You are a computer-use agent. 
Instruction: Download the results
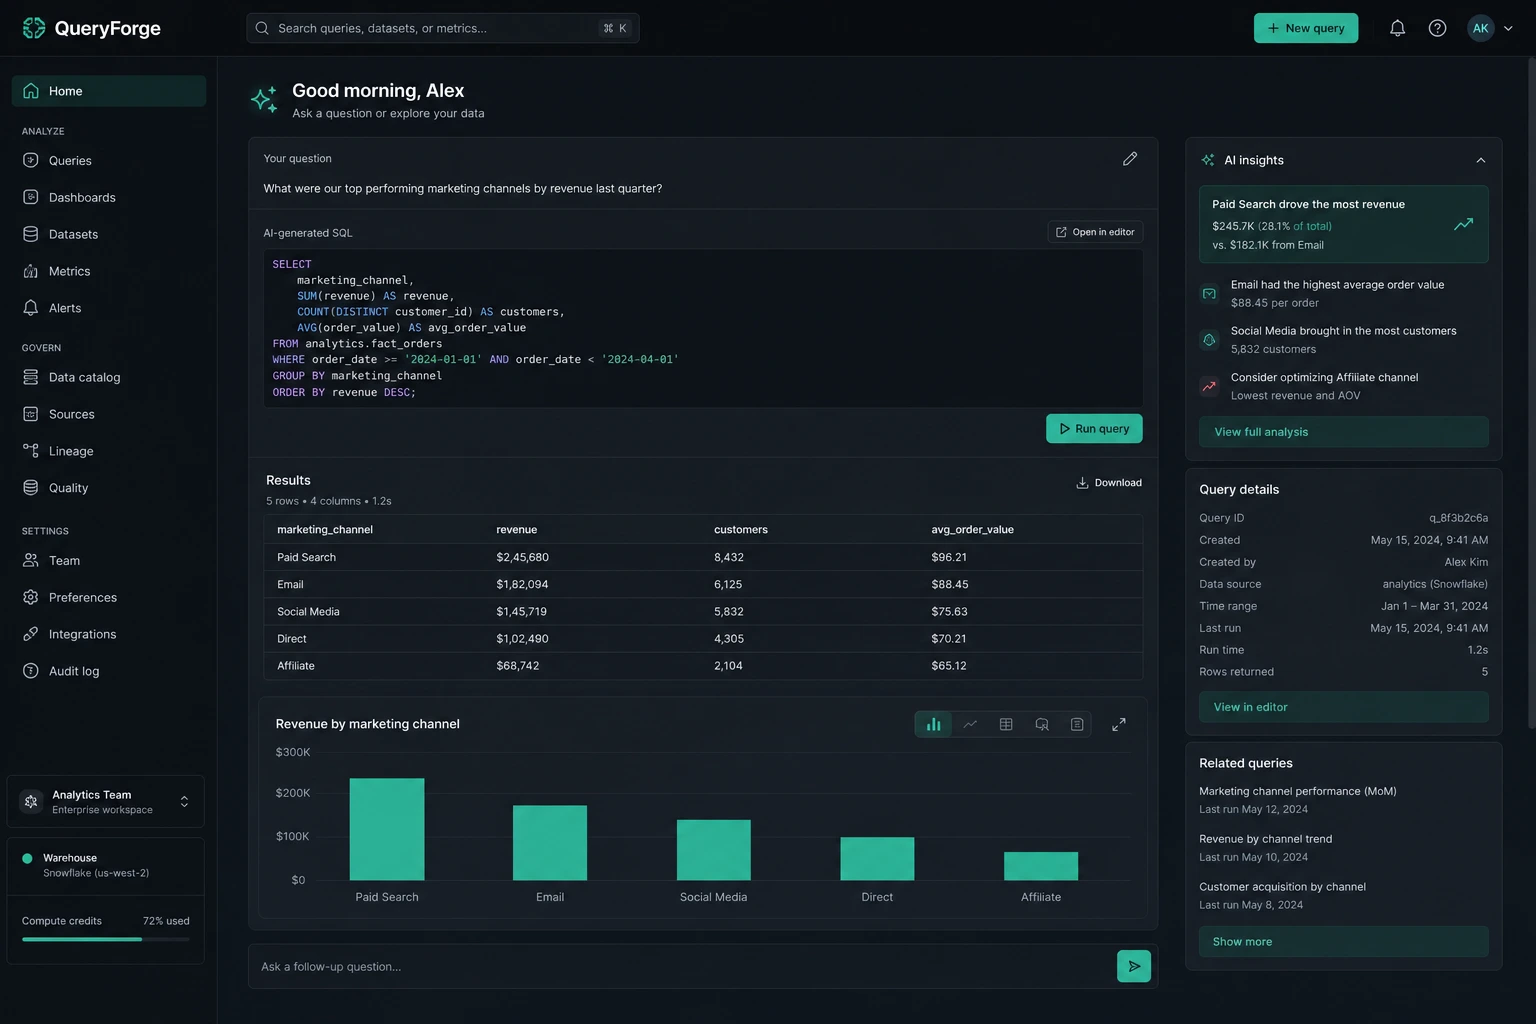[x=1108, y=482]
